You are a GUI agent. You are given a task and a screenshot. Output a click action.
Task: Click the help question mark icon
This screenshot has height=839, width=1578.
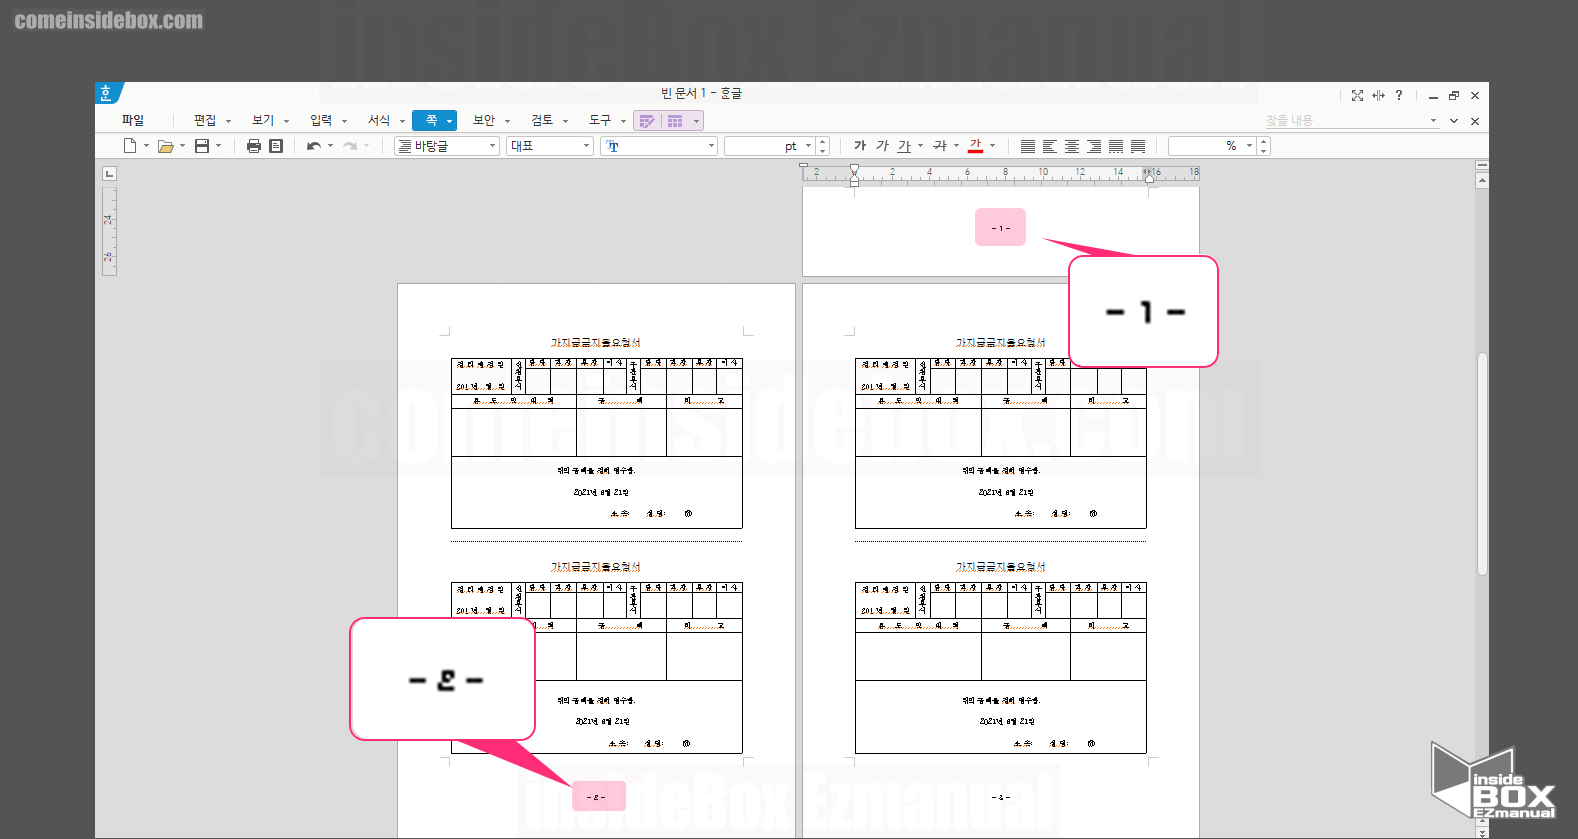[1399, 95]
